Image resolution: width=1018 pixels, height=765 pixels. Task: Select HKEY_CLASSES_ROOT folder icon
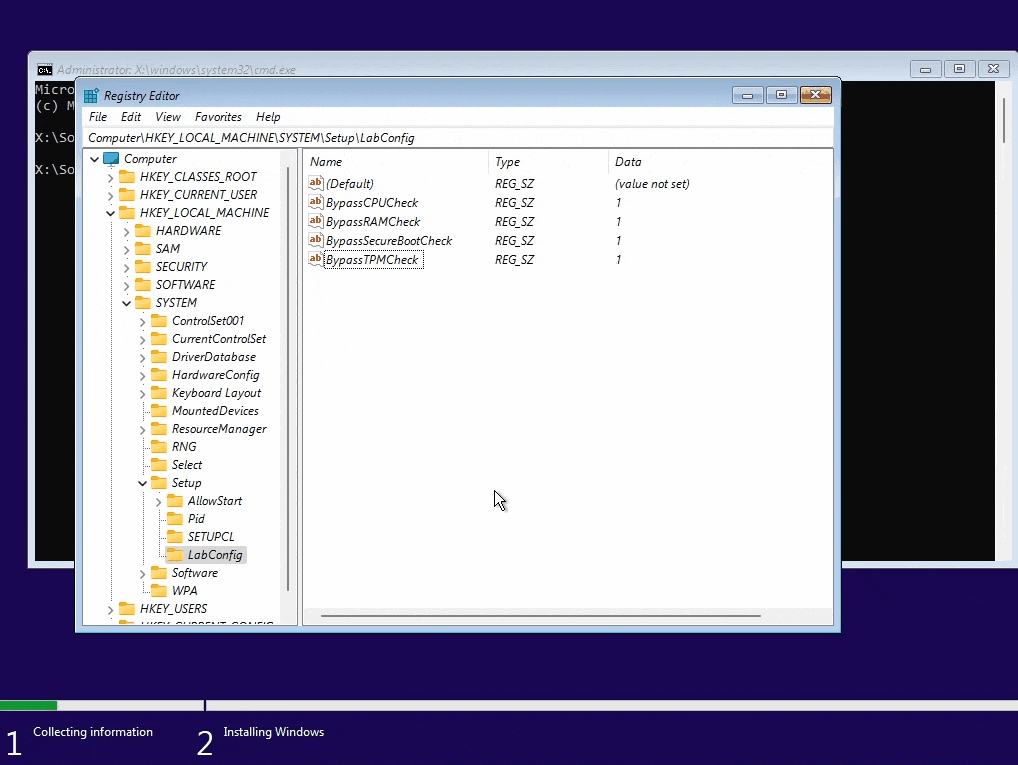coord(127,177)
